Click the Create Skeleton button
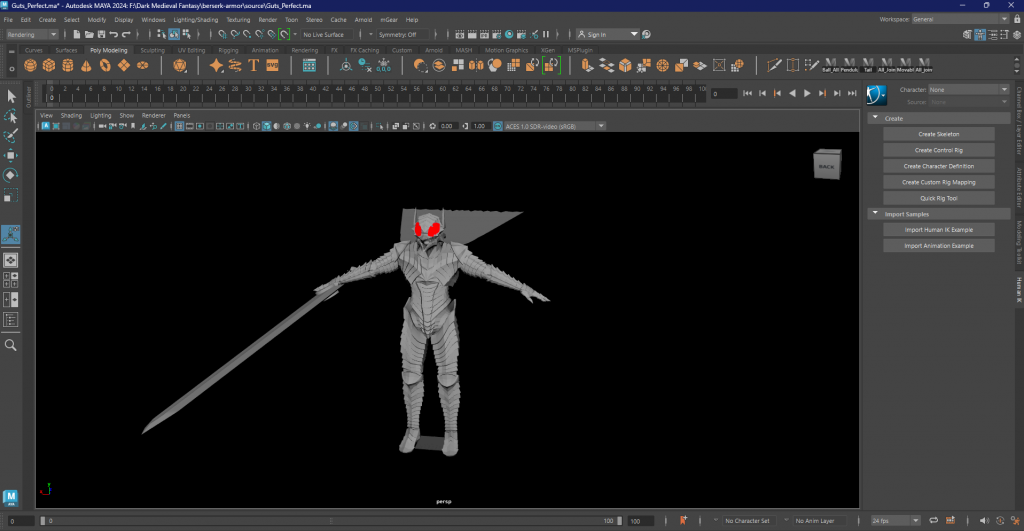Screen dimensions: 1024x531 coord(938,134)
